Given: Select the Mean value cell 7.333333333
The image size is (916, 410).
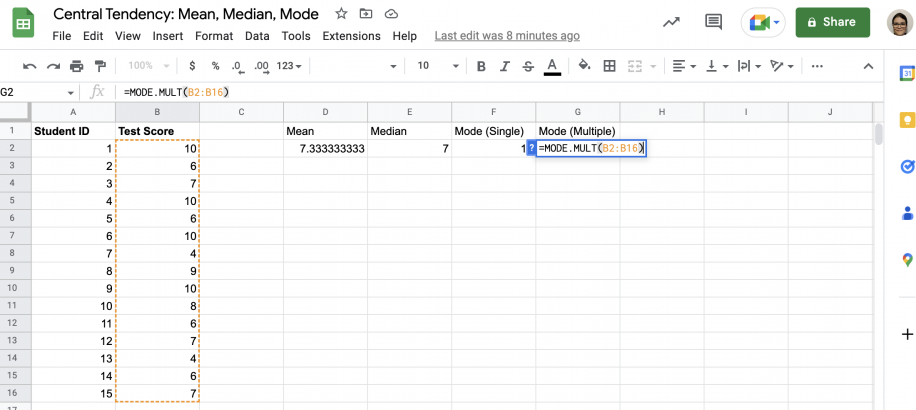Looking at the screenshot, I should tap(325, 148).
